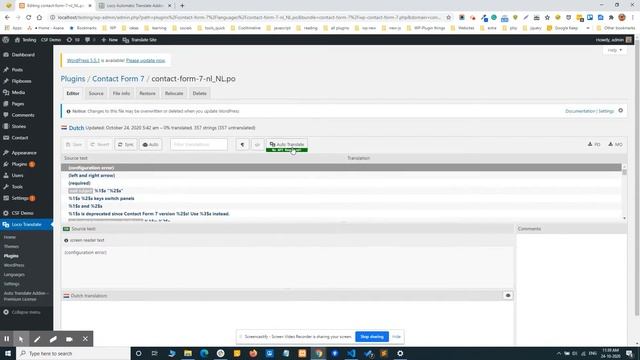Open Tools in the admin sidebar
Screen dimensions: 640x360
point(17,187)
